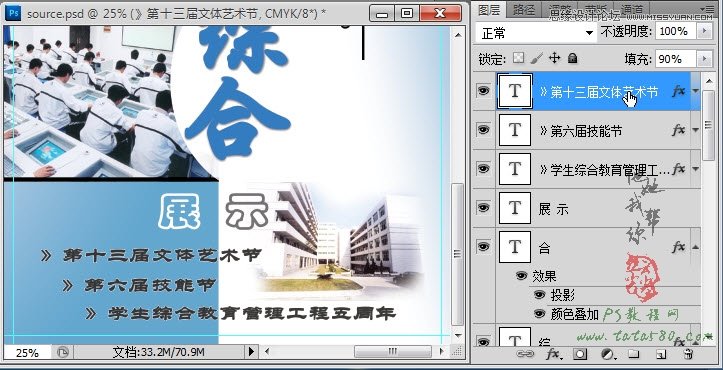
Task: Select T thumbnail of 第六届技能节 layer
Action: (515, 131)
